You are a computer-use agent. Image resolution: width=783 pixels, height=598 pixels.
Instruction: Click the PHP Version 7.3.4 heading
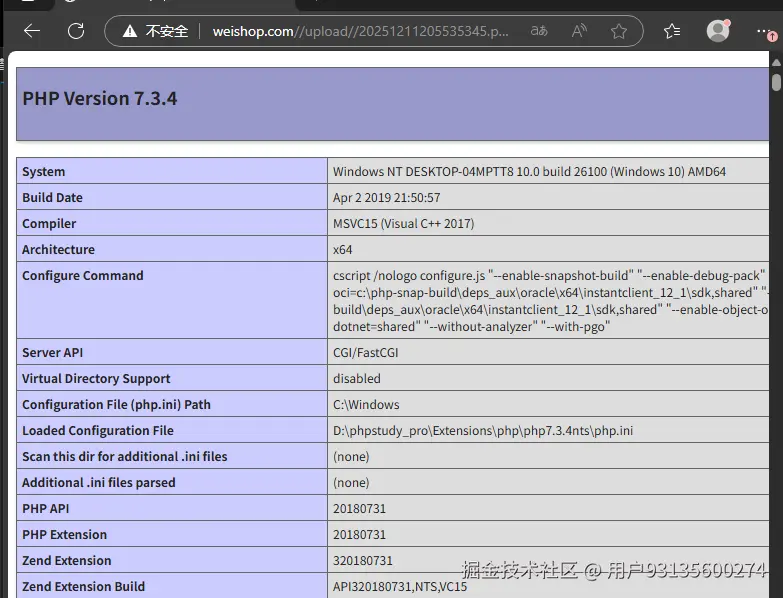click(x=100, y=98)
